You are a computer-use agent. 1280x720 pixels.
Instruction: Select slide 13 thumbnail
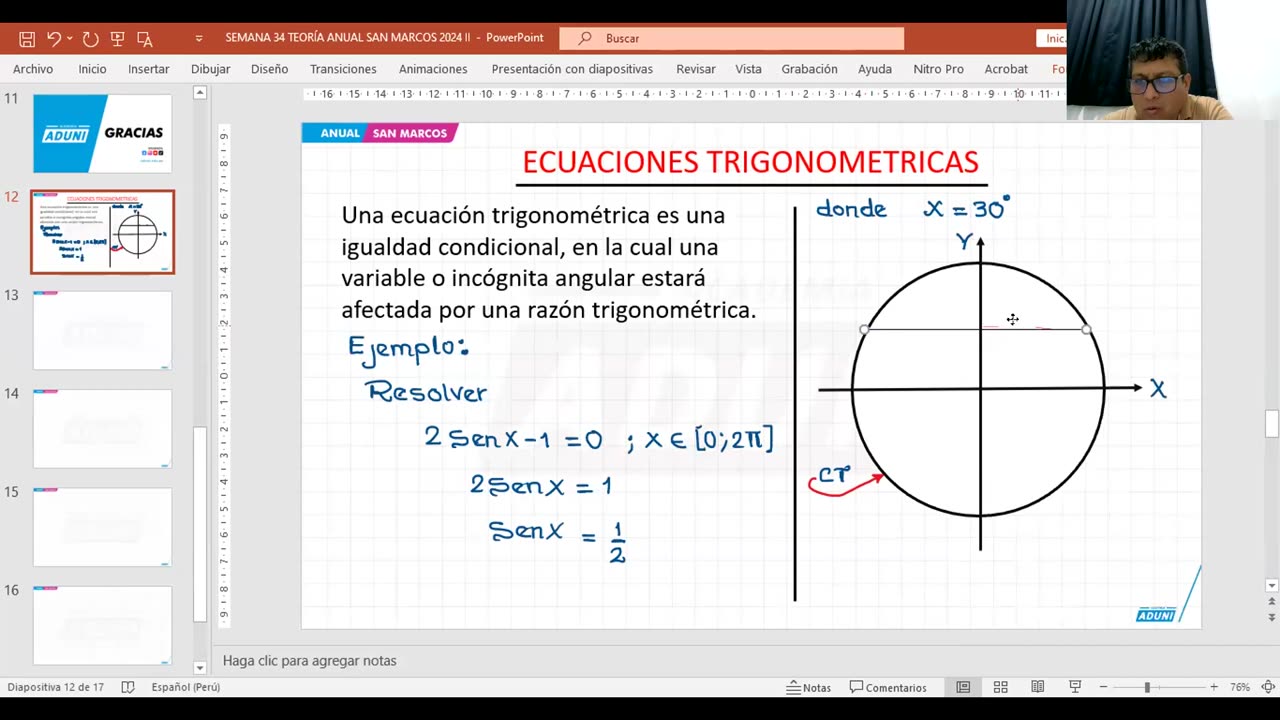[x=102, y=330]
